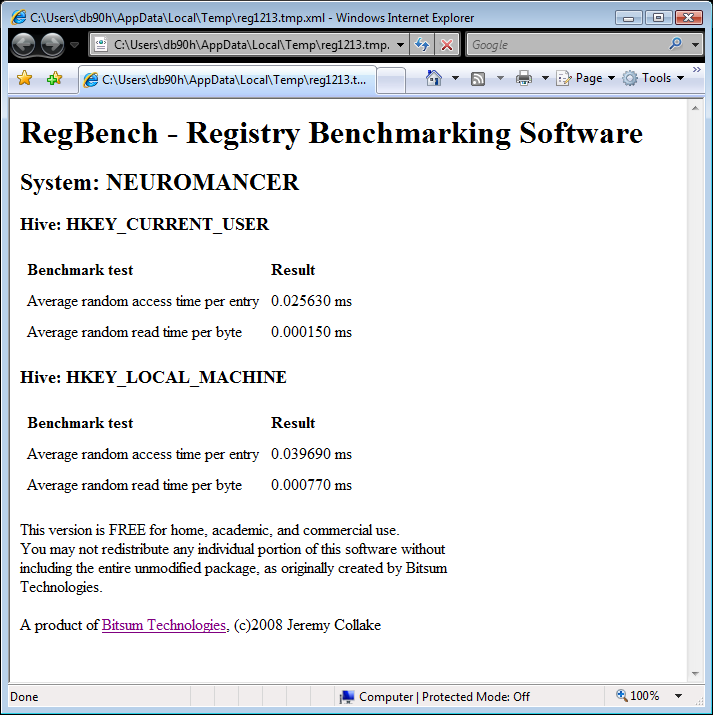This screenshot has width=713, height=715.
Task: Refresh the page with the blue arrows icon
Action: 422,45
